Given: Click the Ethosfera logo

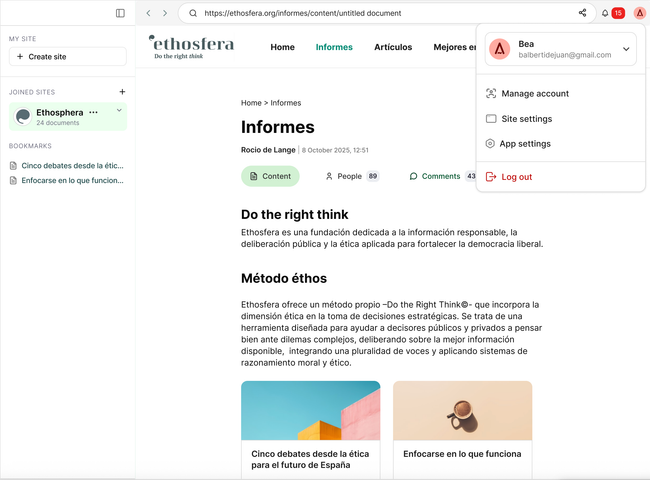Looking at the screenshot, I should click(x=191, y=47).
